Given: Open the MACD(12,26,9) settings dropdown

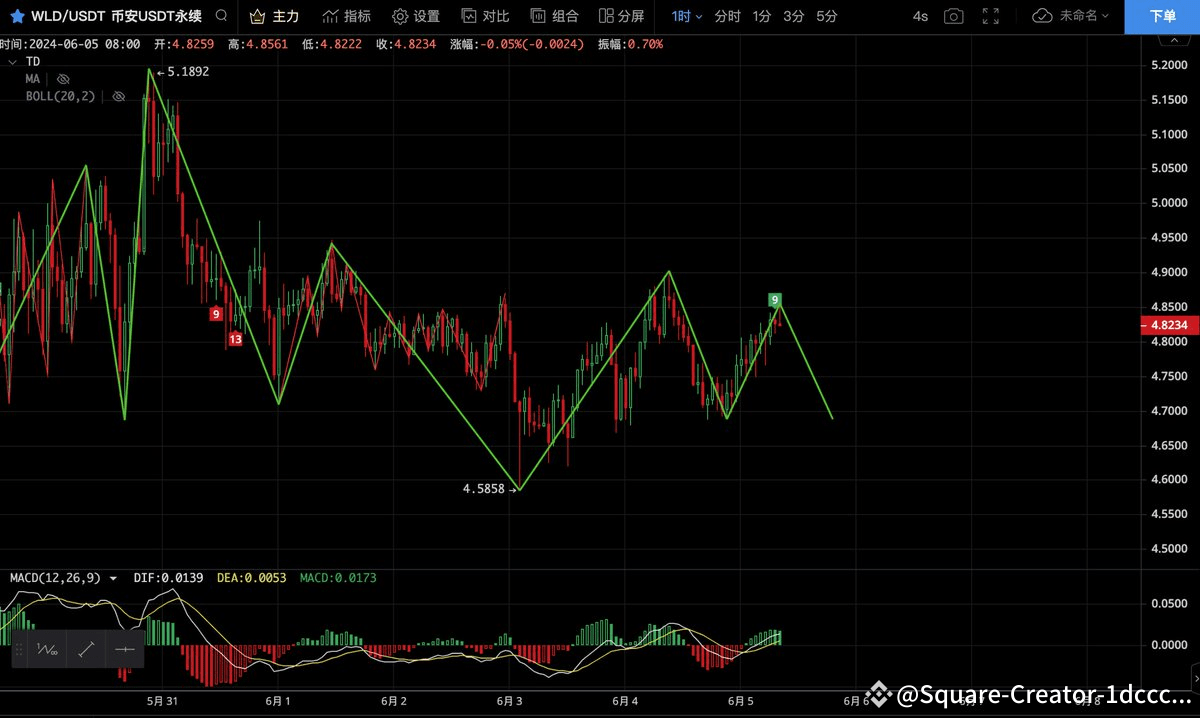Looking at the screenshot, I should (113, 578).
